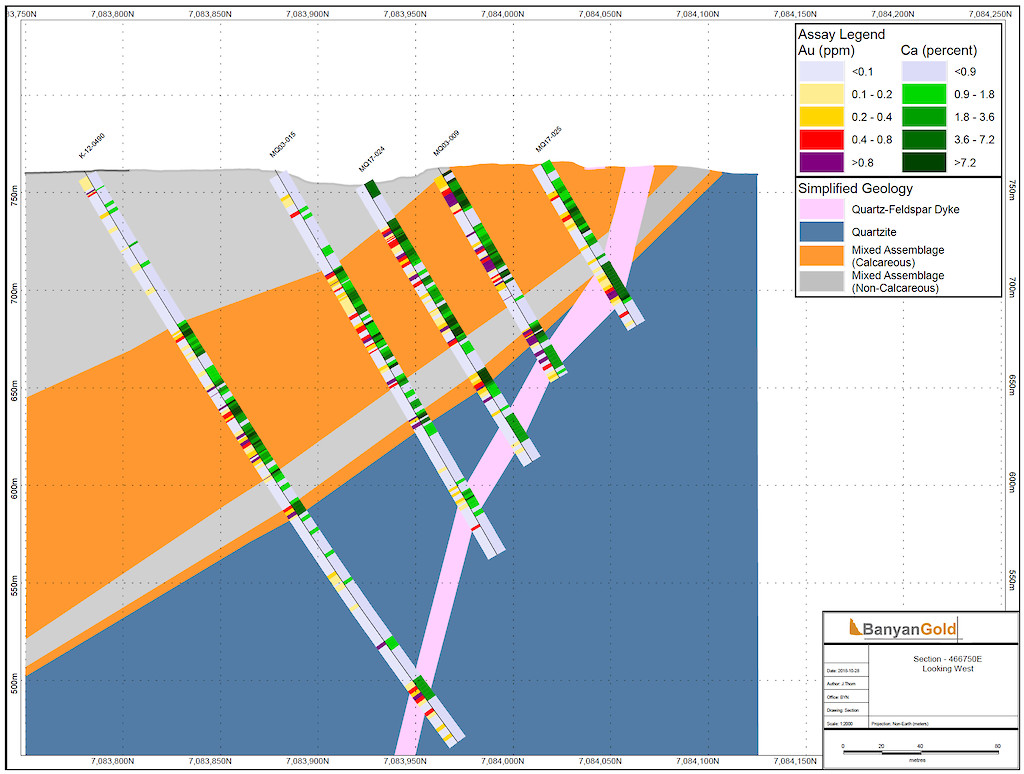
Task: Click the grey Non-Calcareous legend swatch
Action: tap(821, 280)
